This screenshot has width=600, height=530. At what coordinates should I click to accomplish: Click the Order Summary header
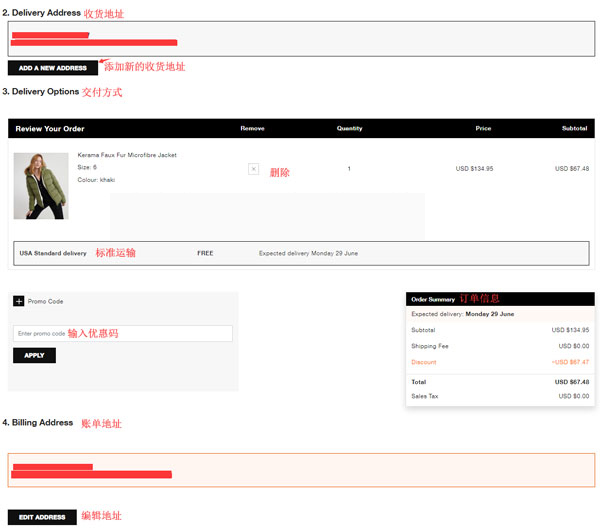pos(500,299)
